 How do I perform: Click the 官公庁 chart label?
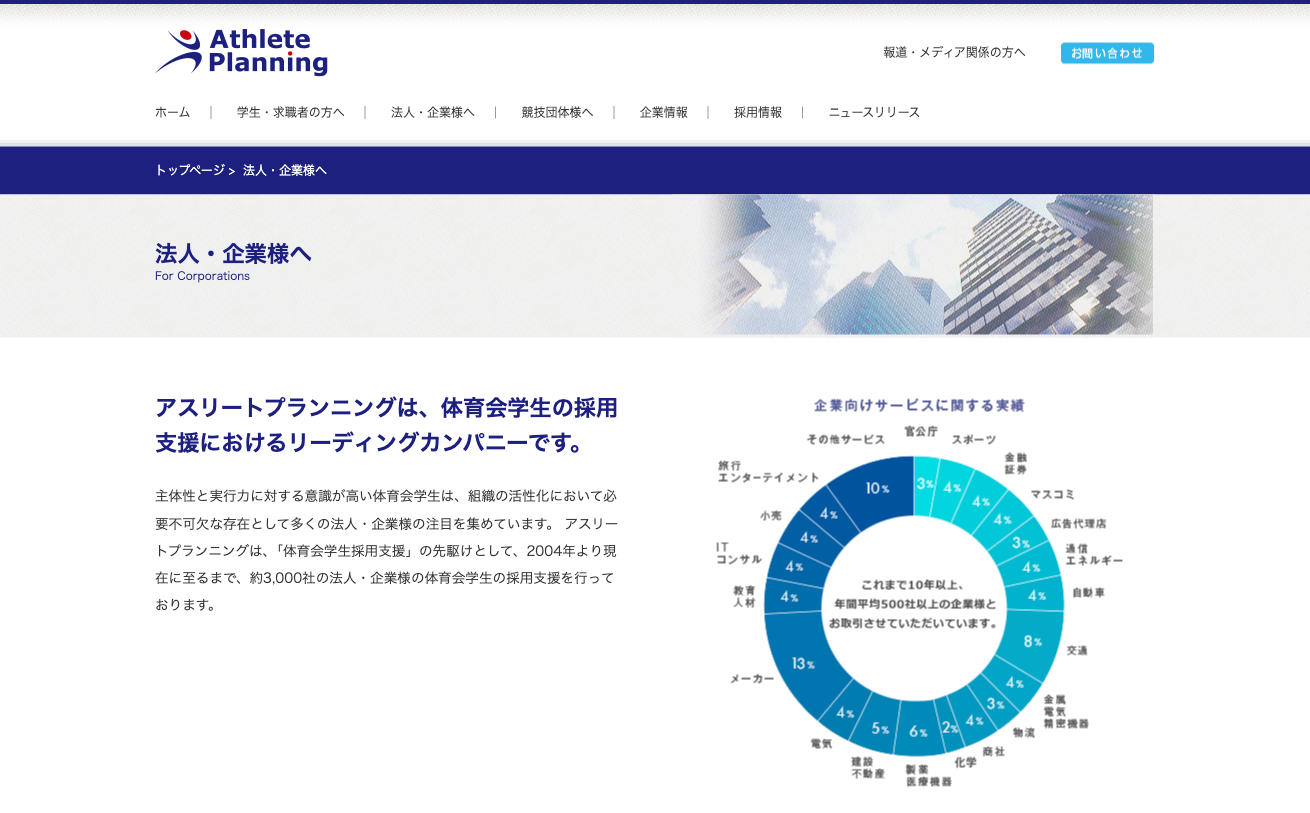tap(921, 431)
